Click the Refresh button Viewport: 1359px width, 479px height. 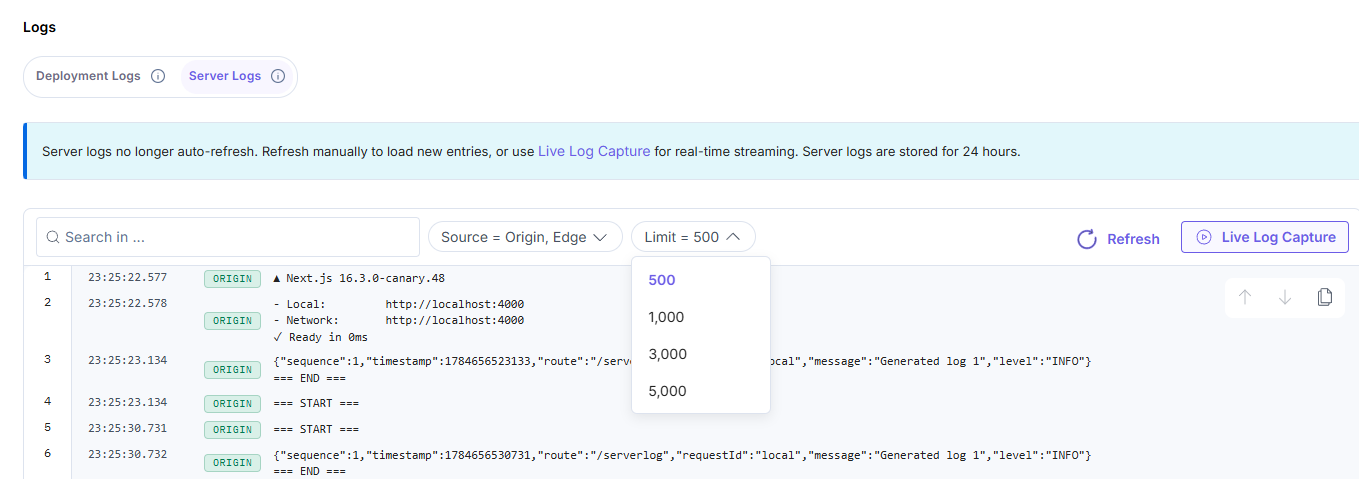coord(1118,239)
